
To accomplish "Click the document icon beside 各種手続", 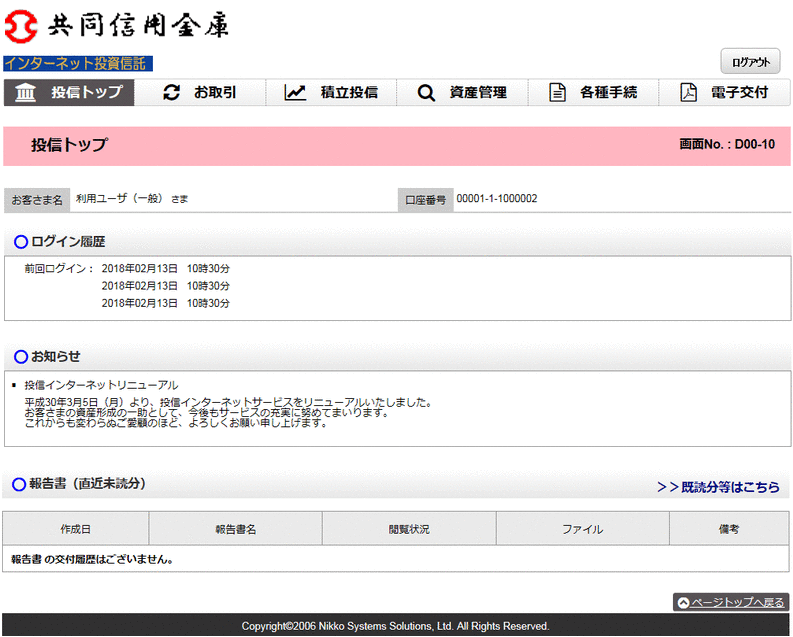I will tap(558, 93).
